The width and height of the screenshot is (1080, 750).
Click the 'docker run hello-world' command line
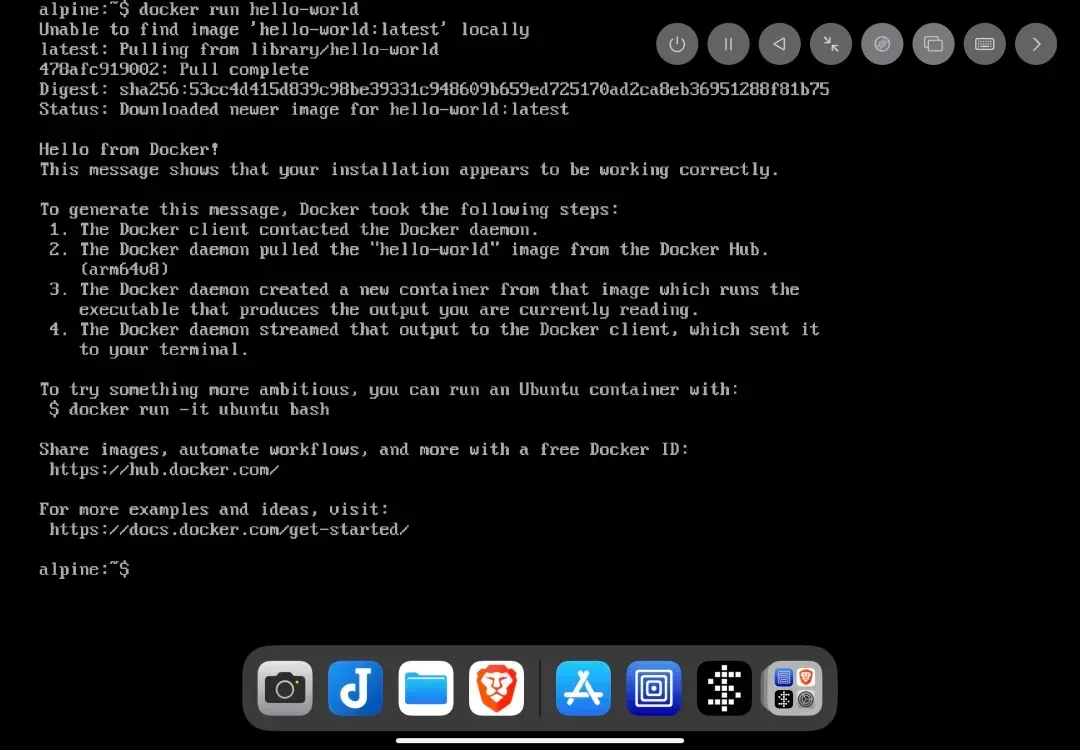point(199,10)
